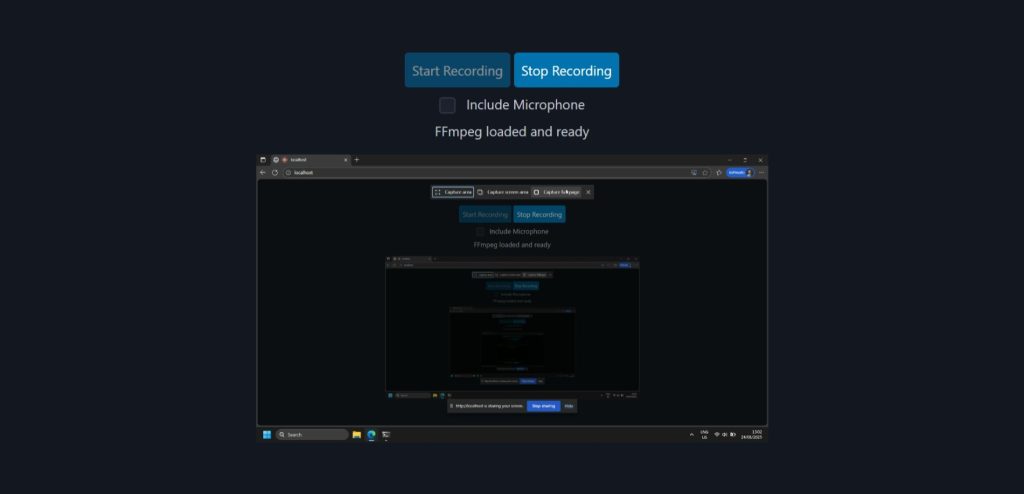Click the browser back arrow in preview
1024x494 pixels.
263,172
